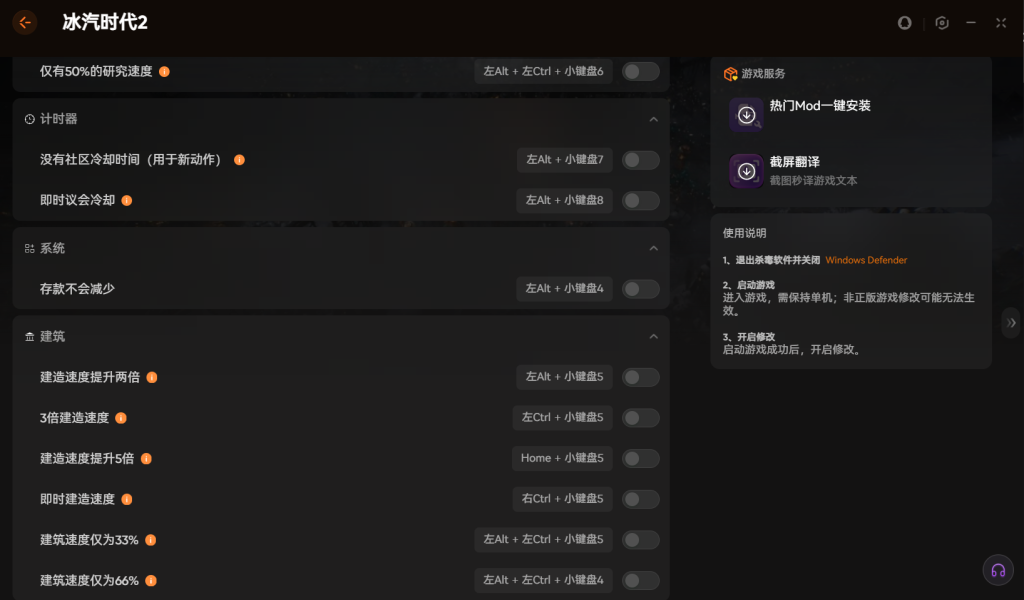Enable the 存款不会减少 toggle
This screenshot has width=1024, height=600.
coord(640,289)
